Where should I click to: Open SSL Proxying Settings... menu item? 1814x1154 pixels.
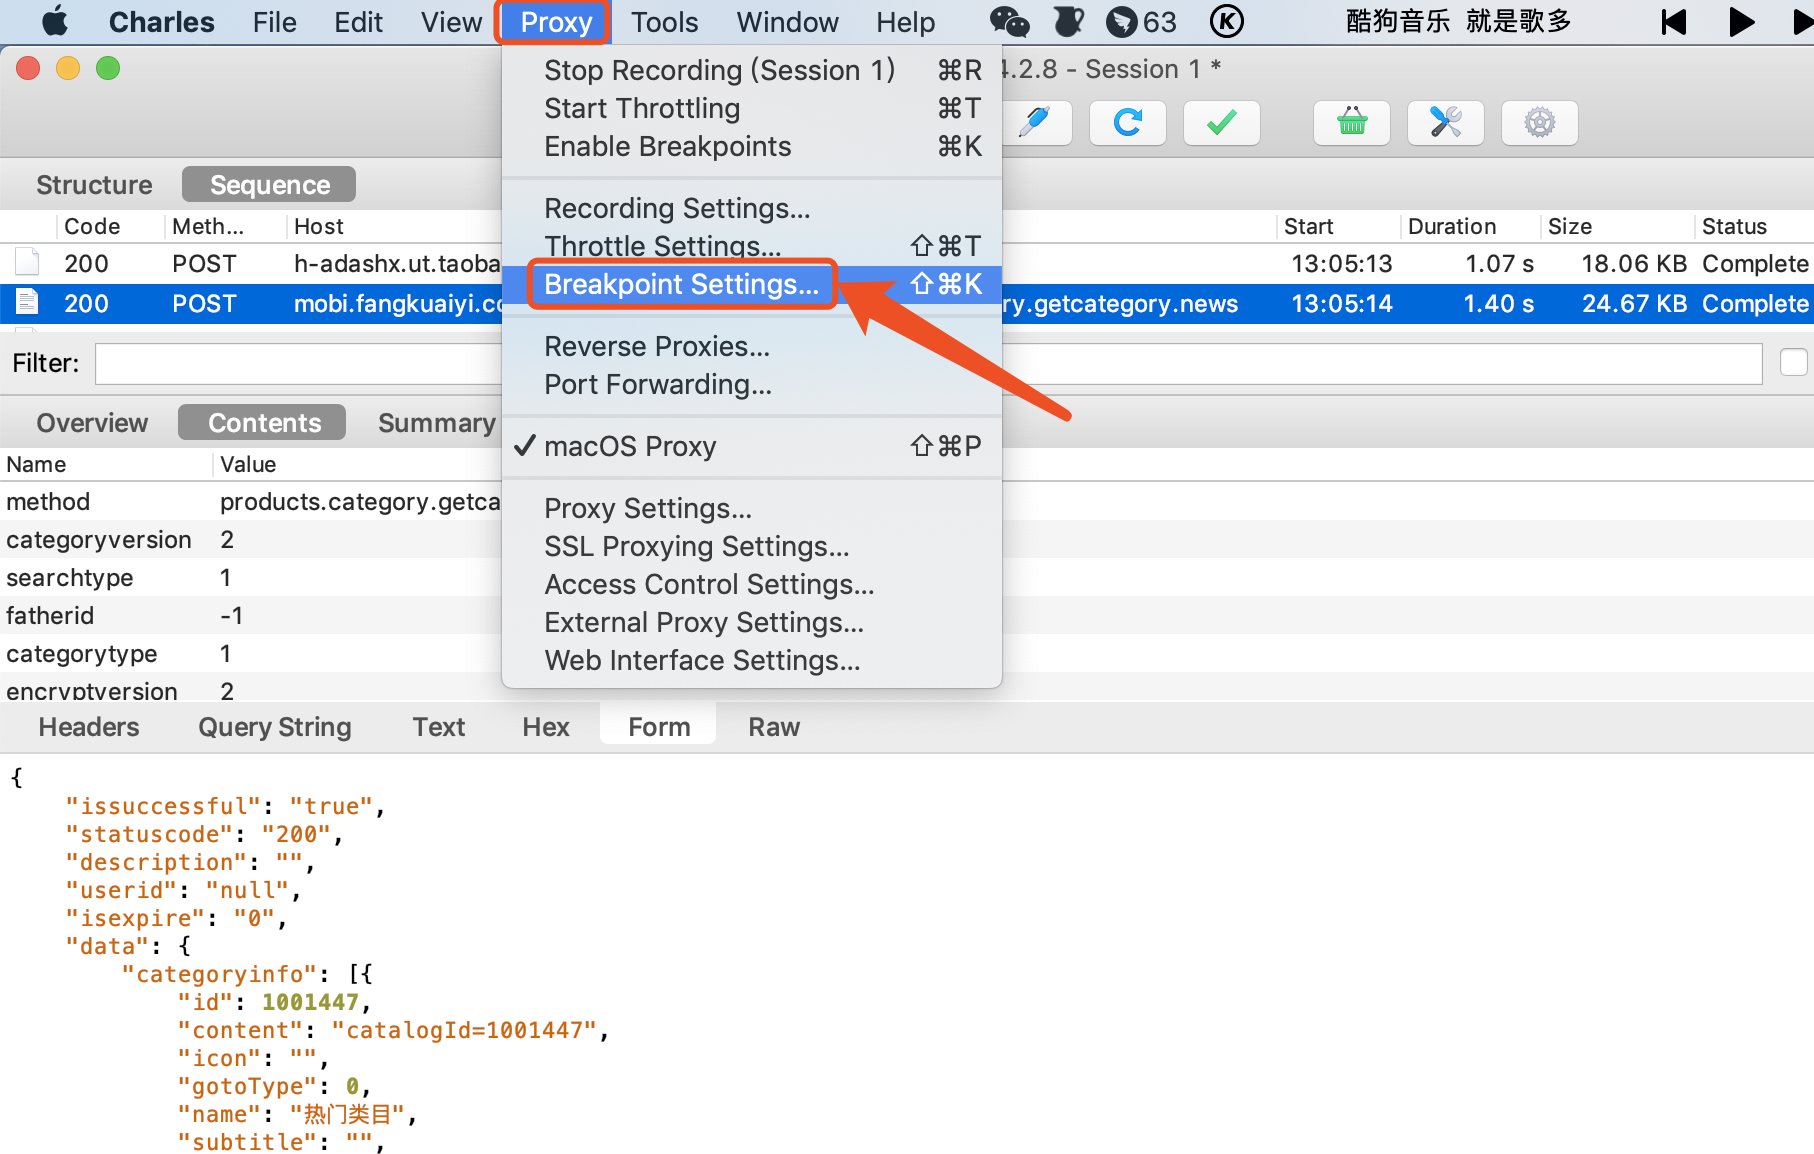coord(752,546)
